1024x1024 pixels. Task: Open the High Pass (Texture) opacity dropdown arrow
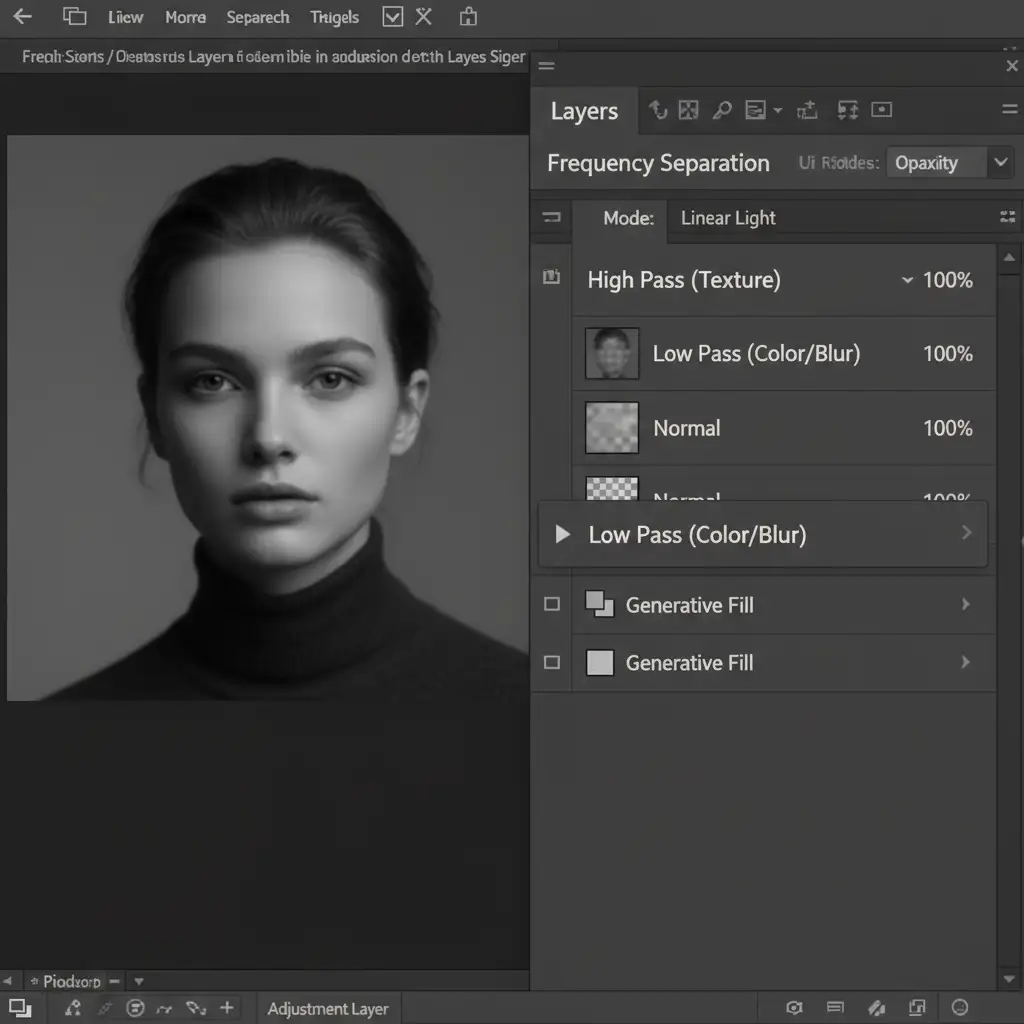[x=907, y=281]
